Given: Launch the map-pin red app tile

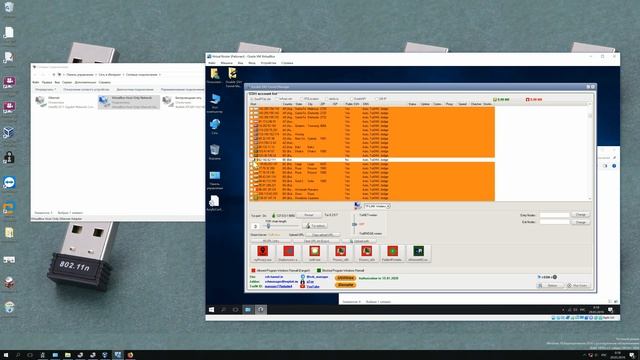Looking at the screenshot, I should (262, 252).
